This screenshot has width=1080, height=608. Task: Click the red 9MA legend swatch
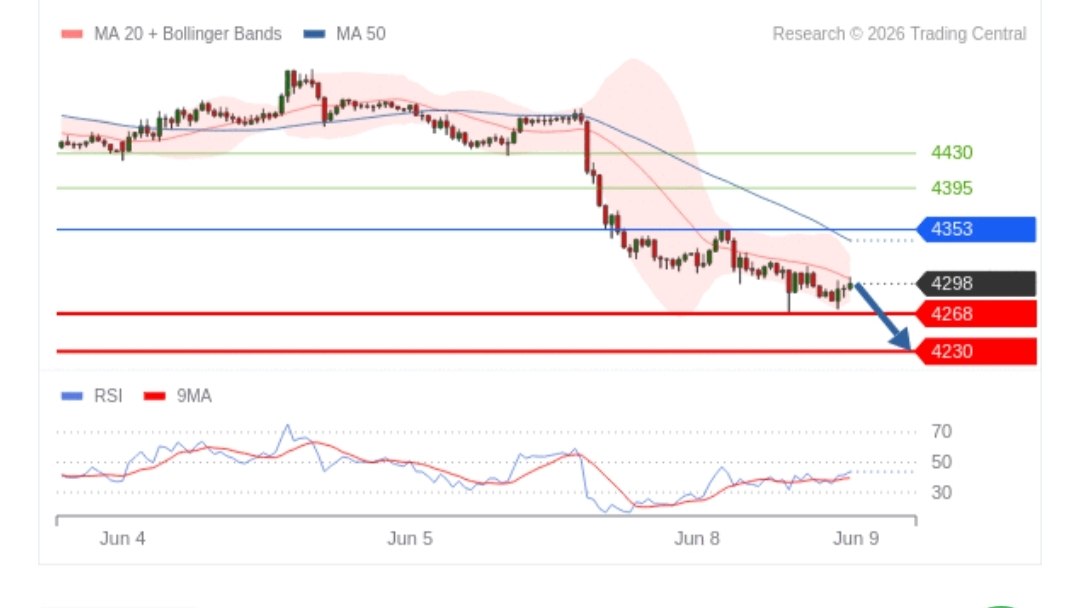[x=154, y=396]
